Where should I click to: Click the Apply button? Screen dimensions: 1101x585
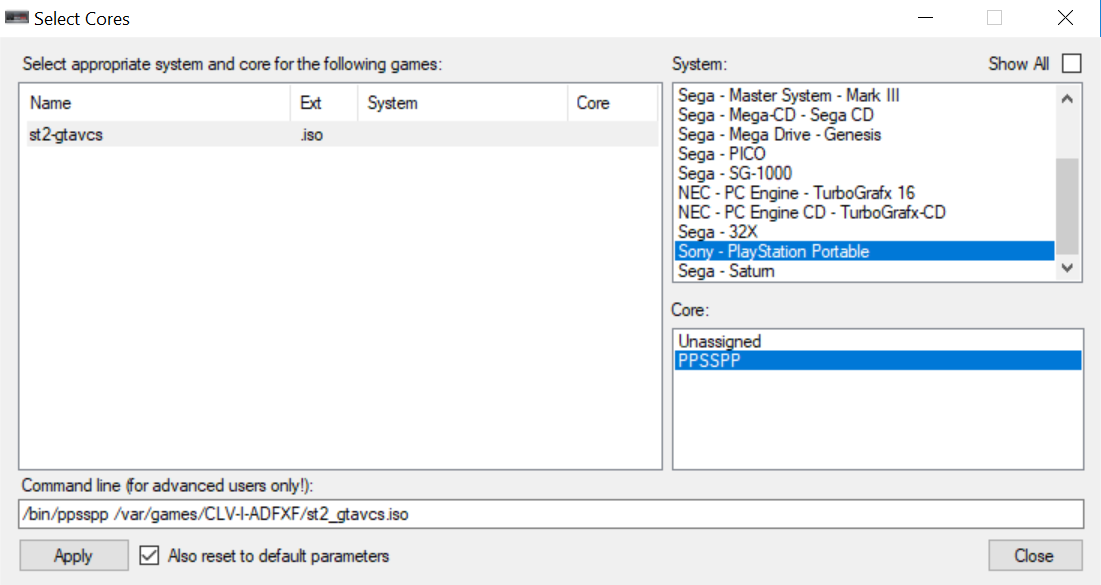(x=74, y=556)
